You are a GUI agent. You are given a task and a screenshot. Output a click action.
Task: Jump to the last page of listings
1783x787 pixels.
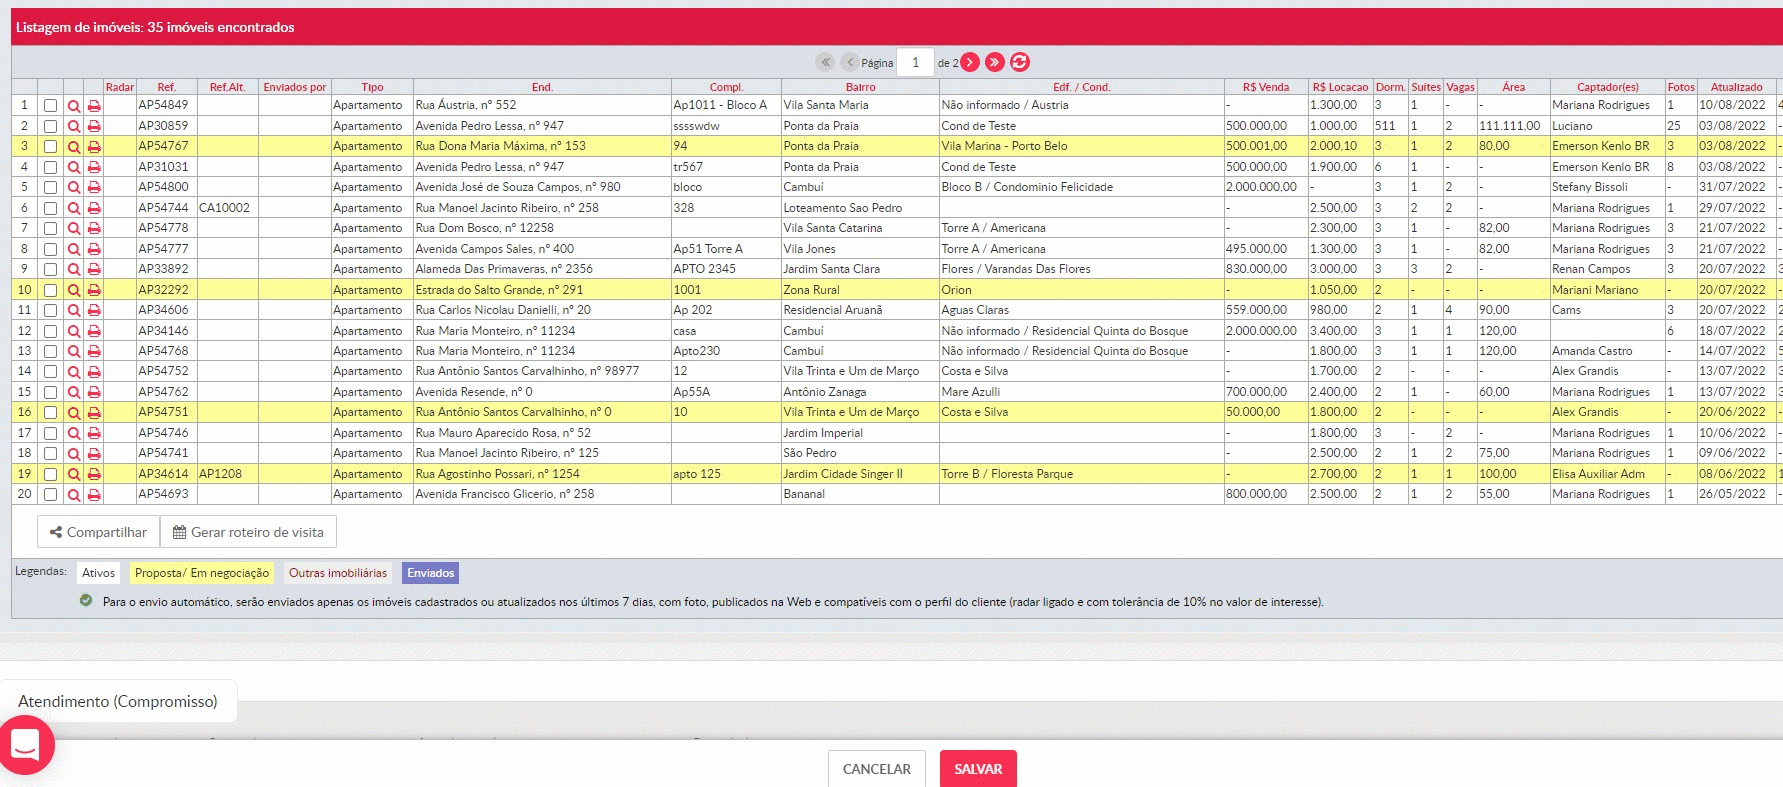(995, 62)
